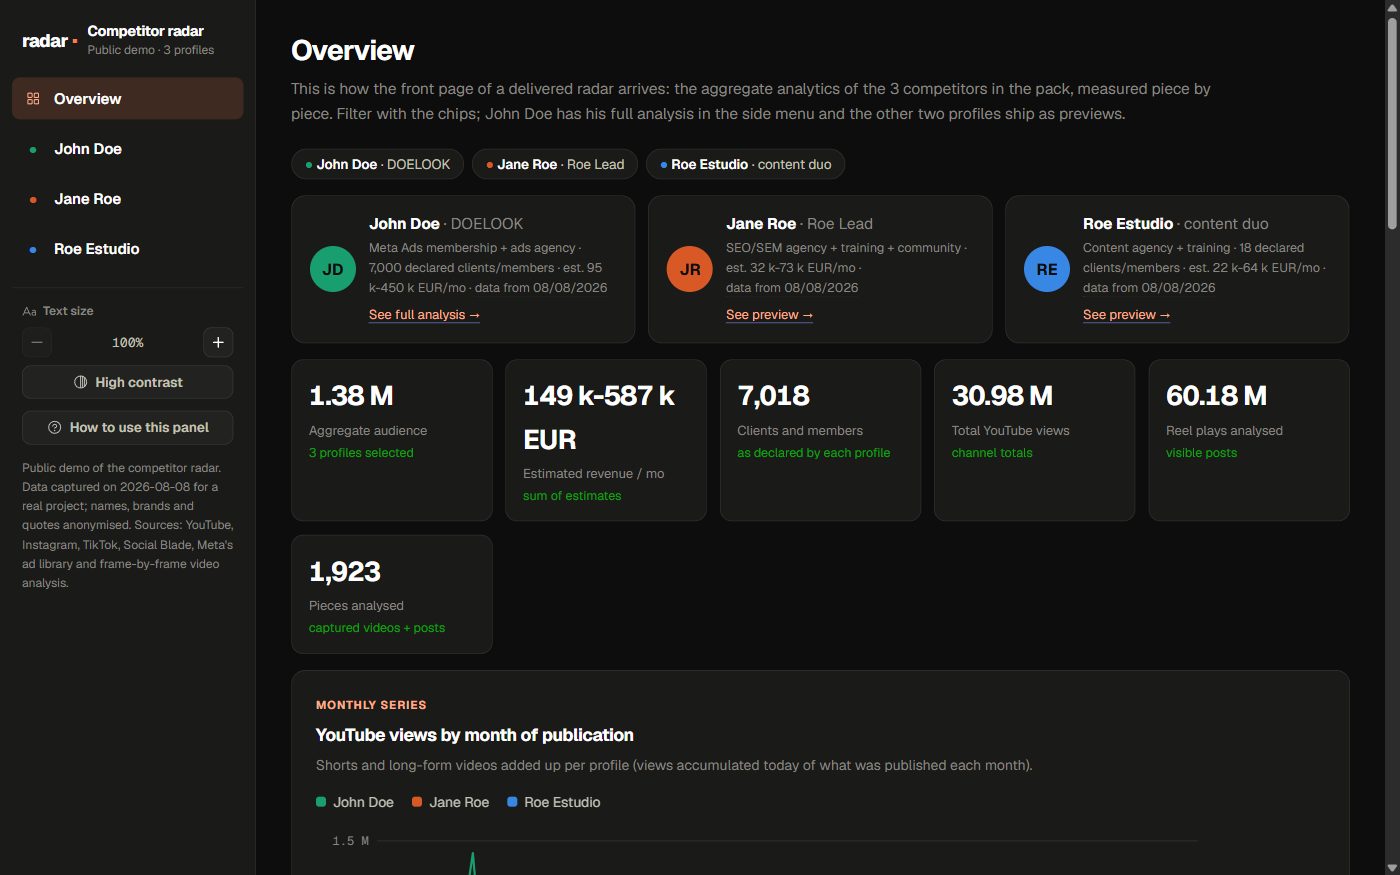Increase text size with the plus button

pos(218,342)
